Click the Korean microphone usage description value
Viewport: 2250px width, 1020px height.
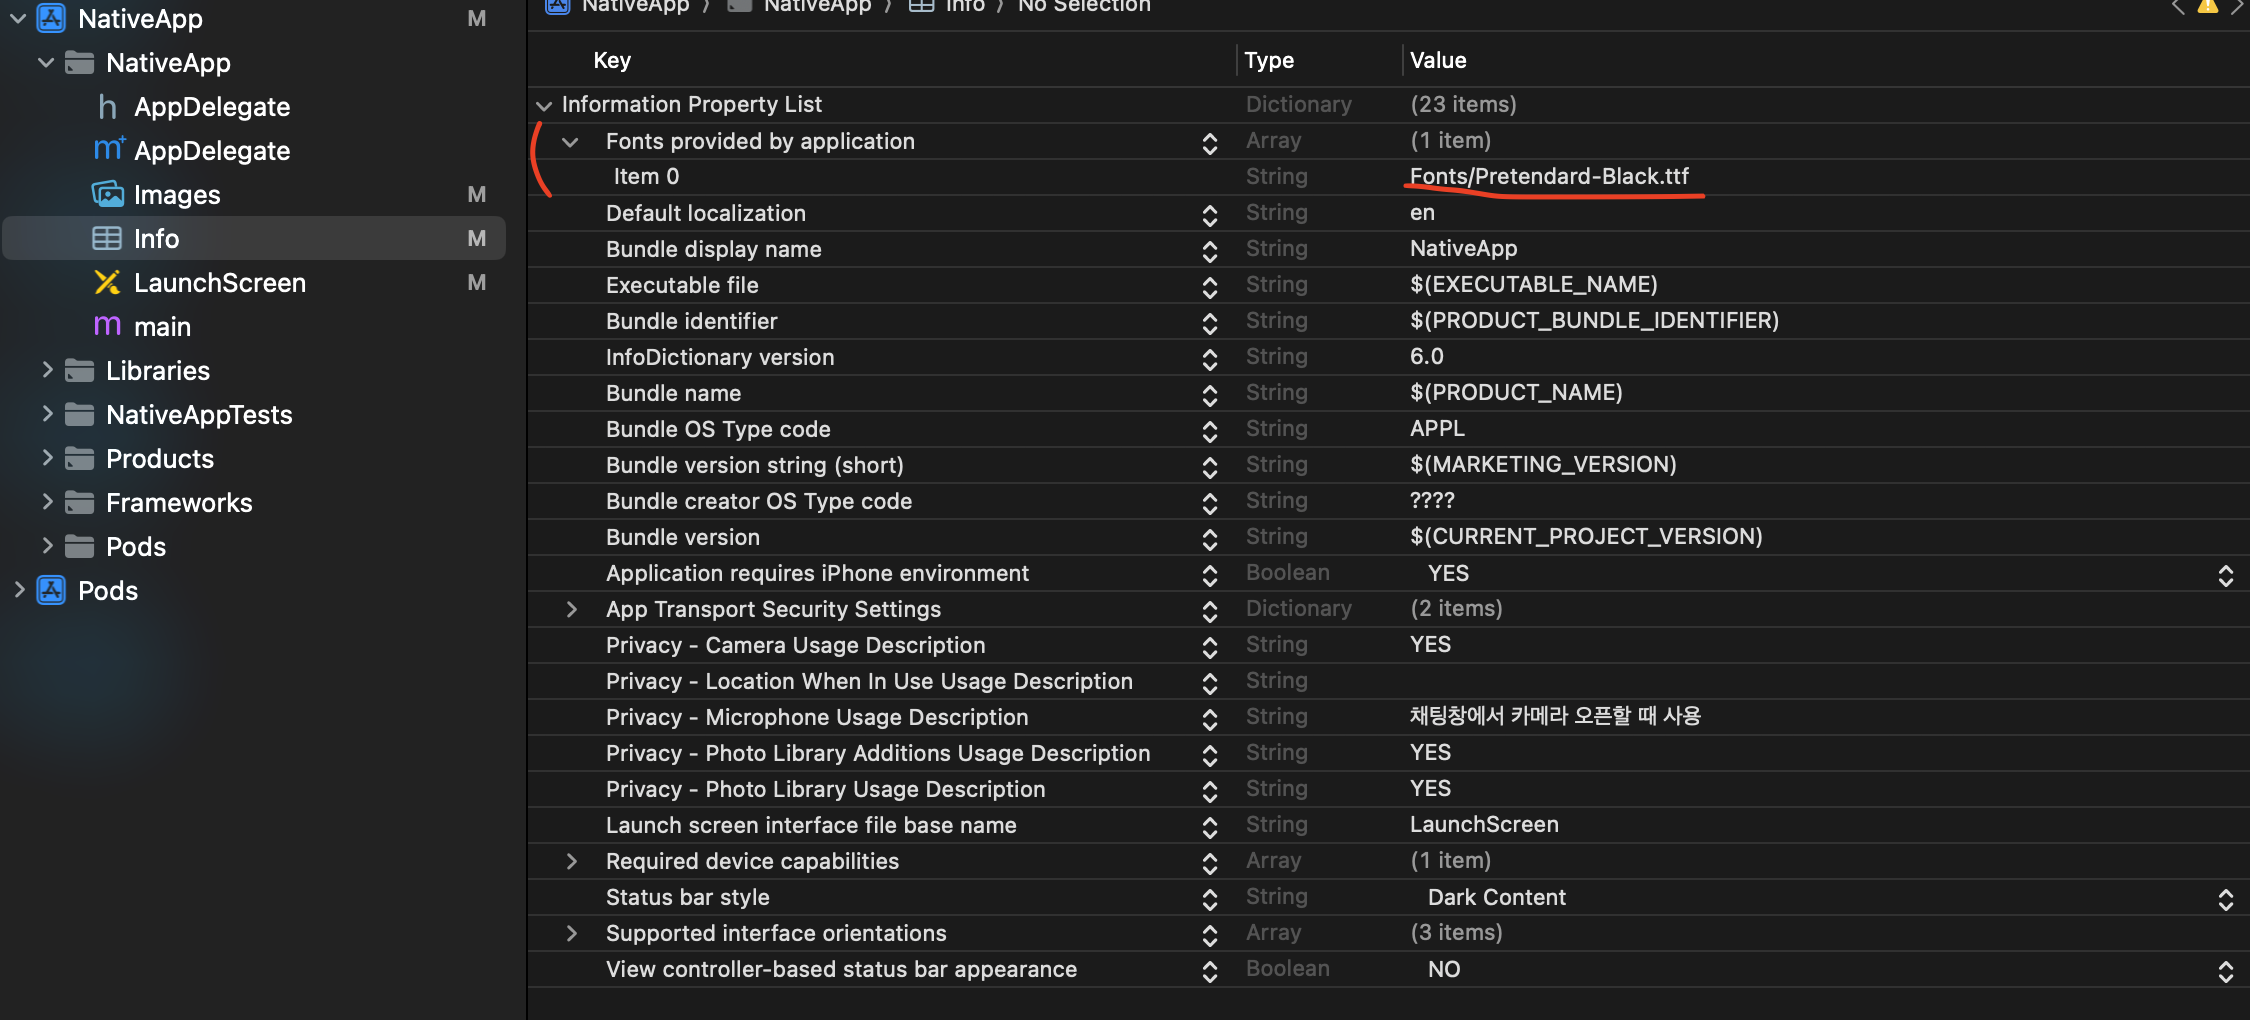[1555, 716]
